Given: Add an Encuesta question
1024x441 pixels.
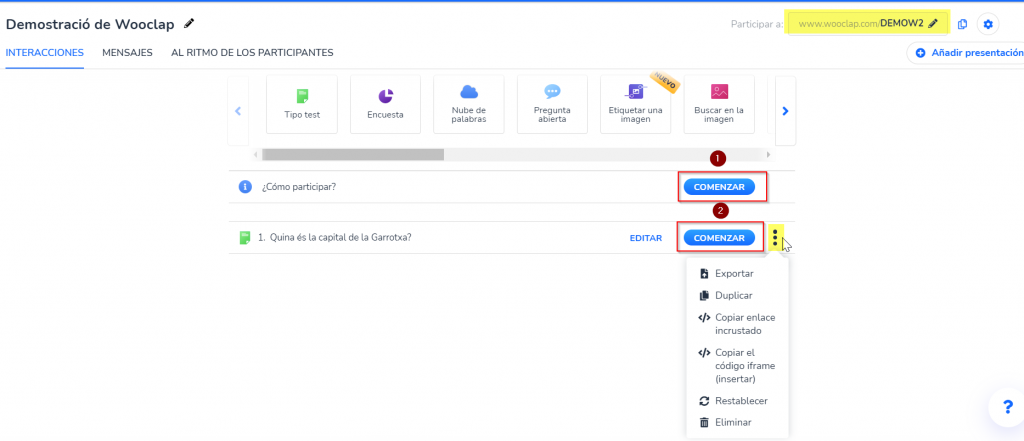Looking at the screenshot, I should pos(385,105).
